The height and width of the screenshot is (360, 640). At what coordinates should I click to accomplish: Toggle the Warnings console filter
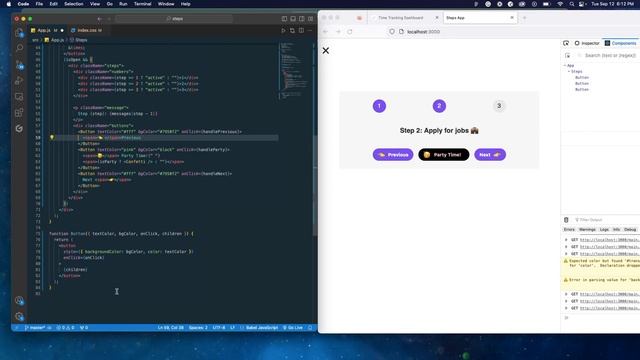pos(587,230)
